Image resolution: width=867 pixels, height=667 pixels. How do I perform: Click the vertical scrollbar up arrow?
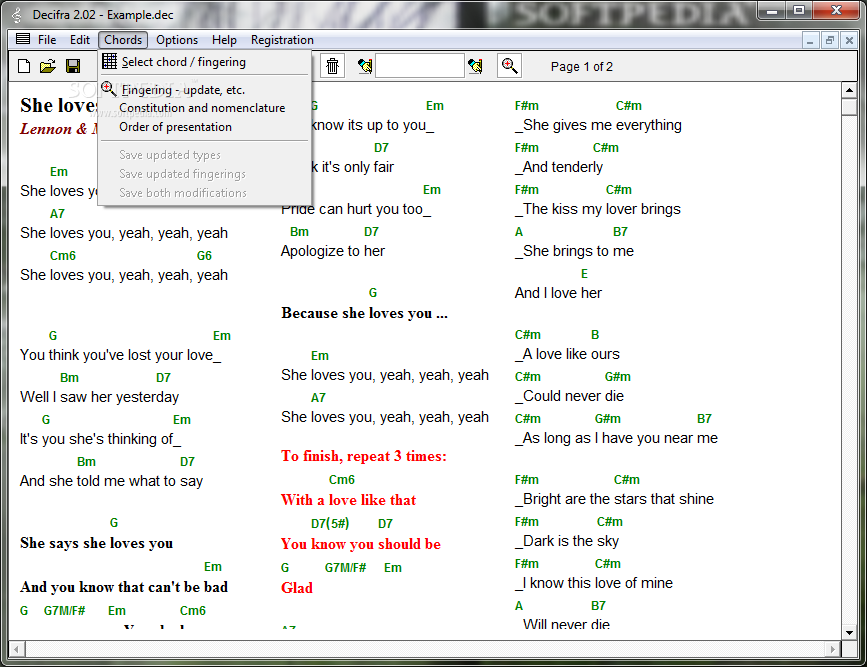point(849,90)
